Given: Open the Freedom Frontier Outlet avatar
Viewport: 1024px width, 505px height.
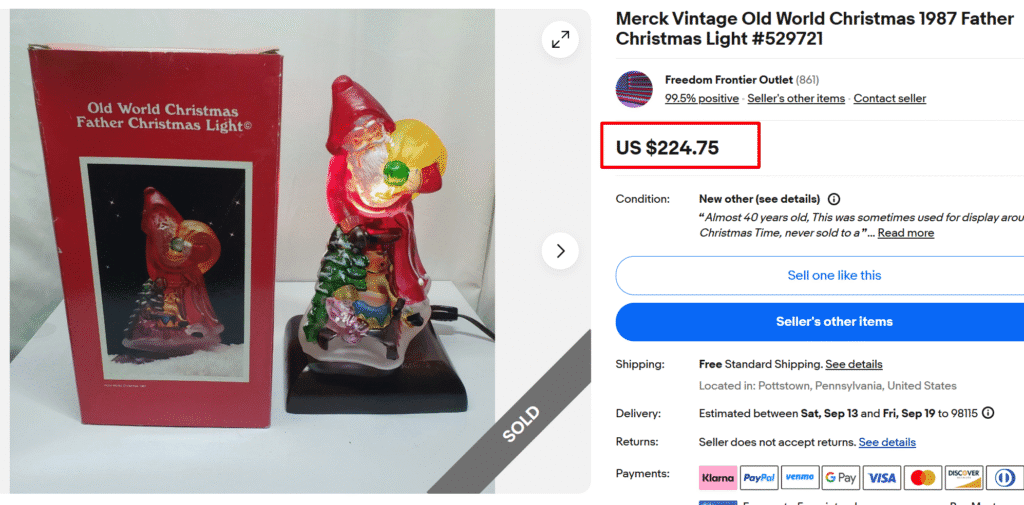Looking at the screenshot, I should (634, 90).
